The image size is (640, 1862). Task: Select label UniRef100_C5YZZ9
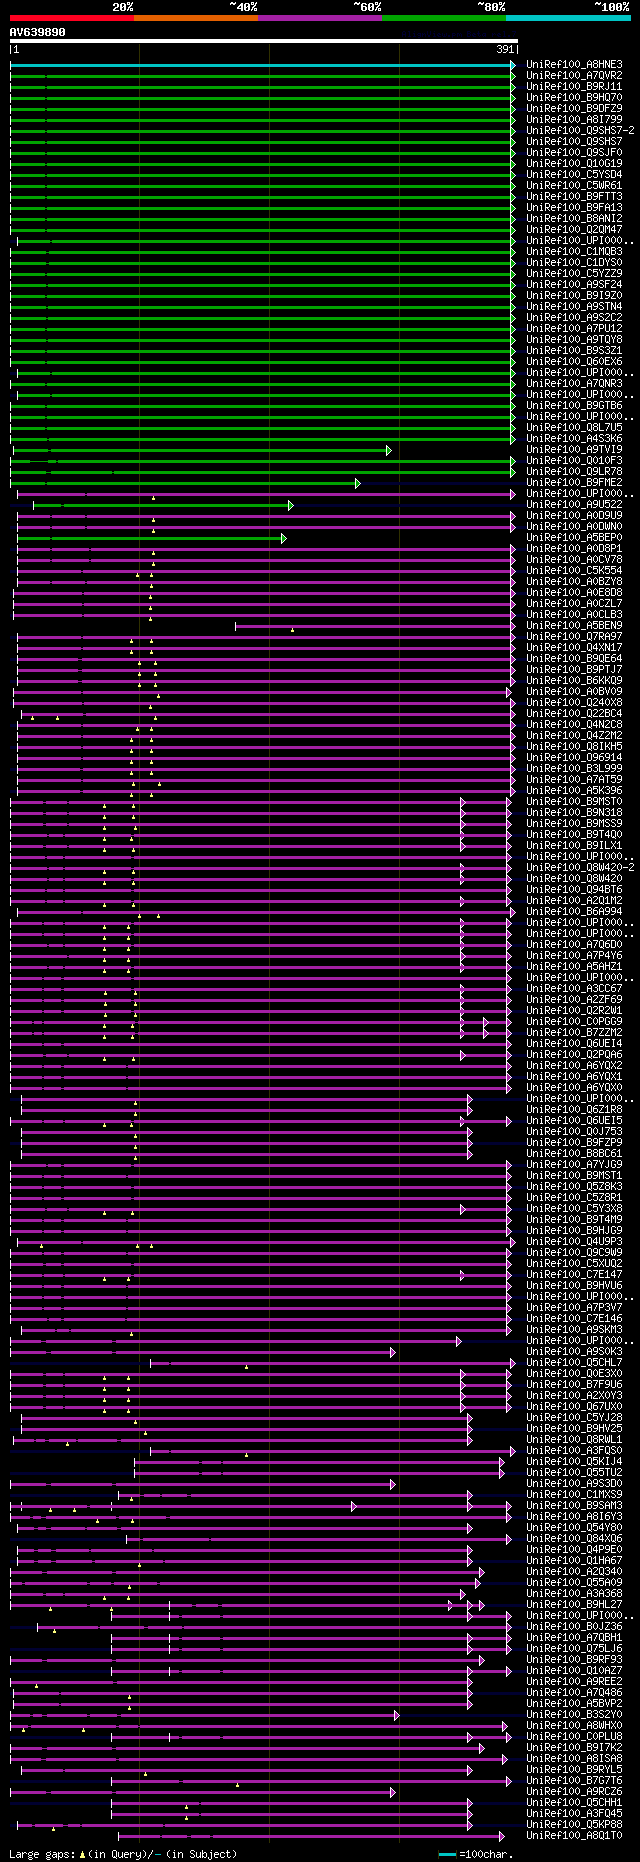(574, 274)
